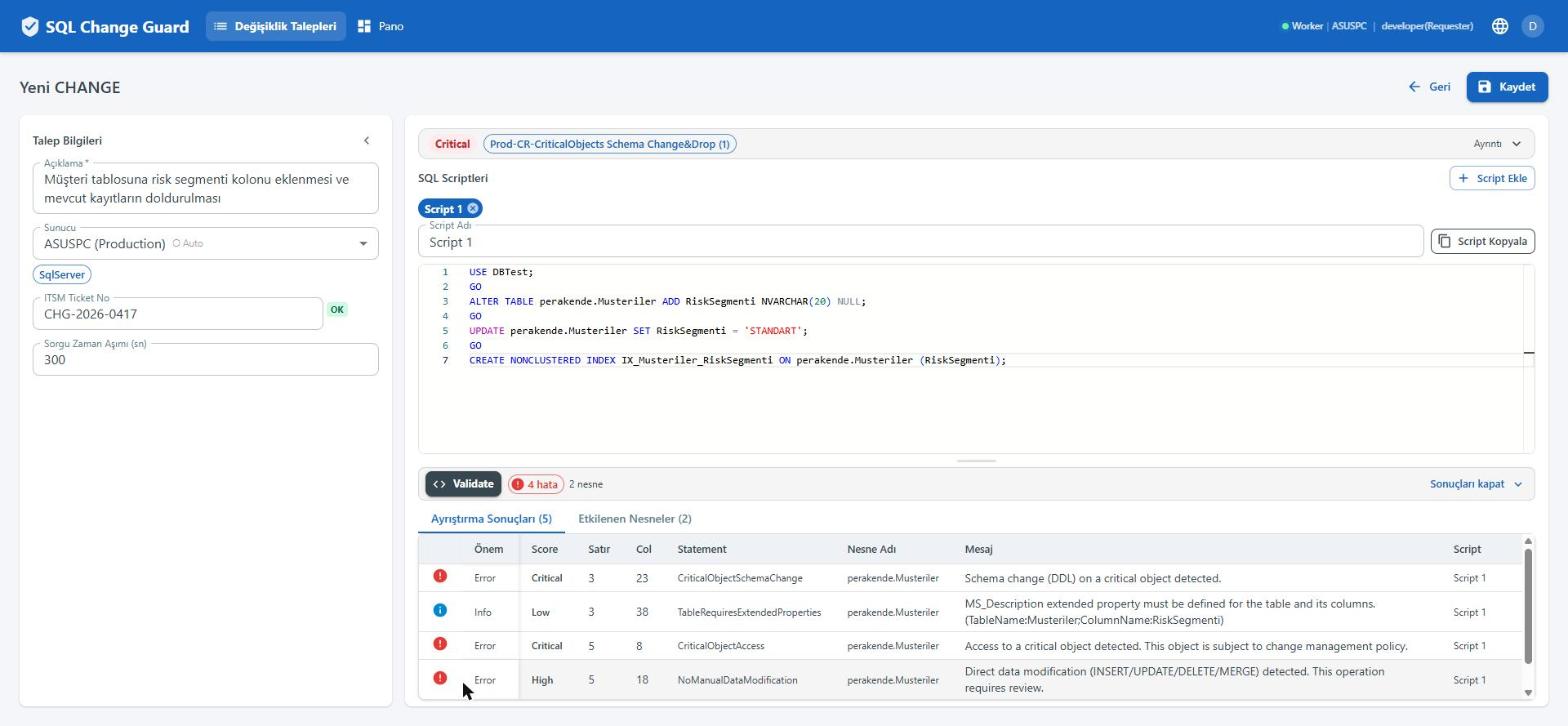Sort by Col column header

pos(643,549)
